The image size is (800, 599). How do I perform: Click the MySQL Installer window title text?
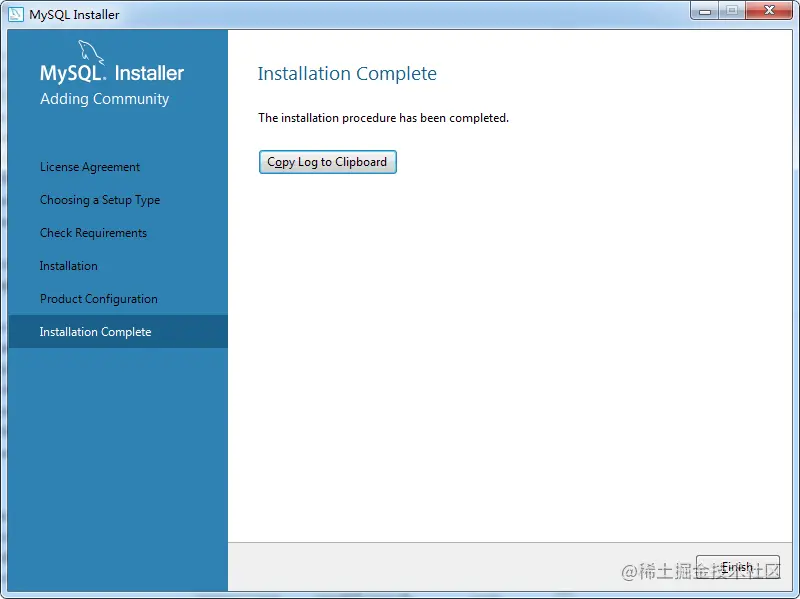[x=74, y=15]
